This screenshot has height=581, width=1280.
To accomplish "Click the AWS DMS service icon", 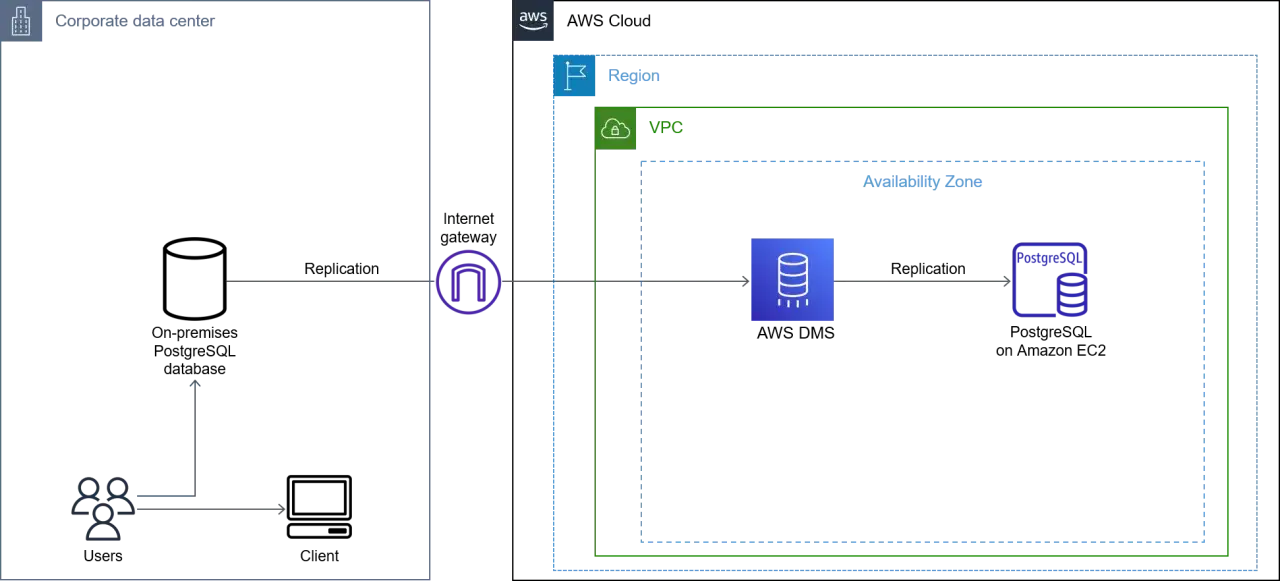I will click(792, 279).
